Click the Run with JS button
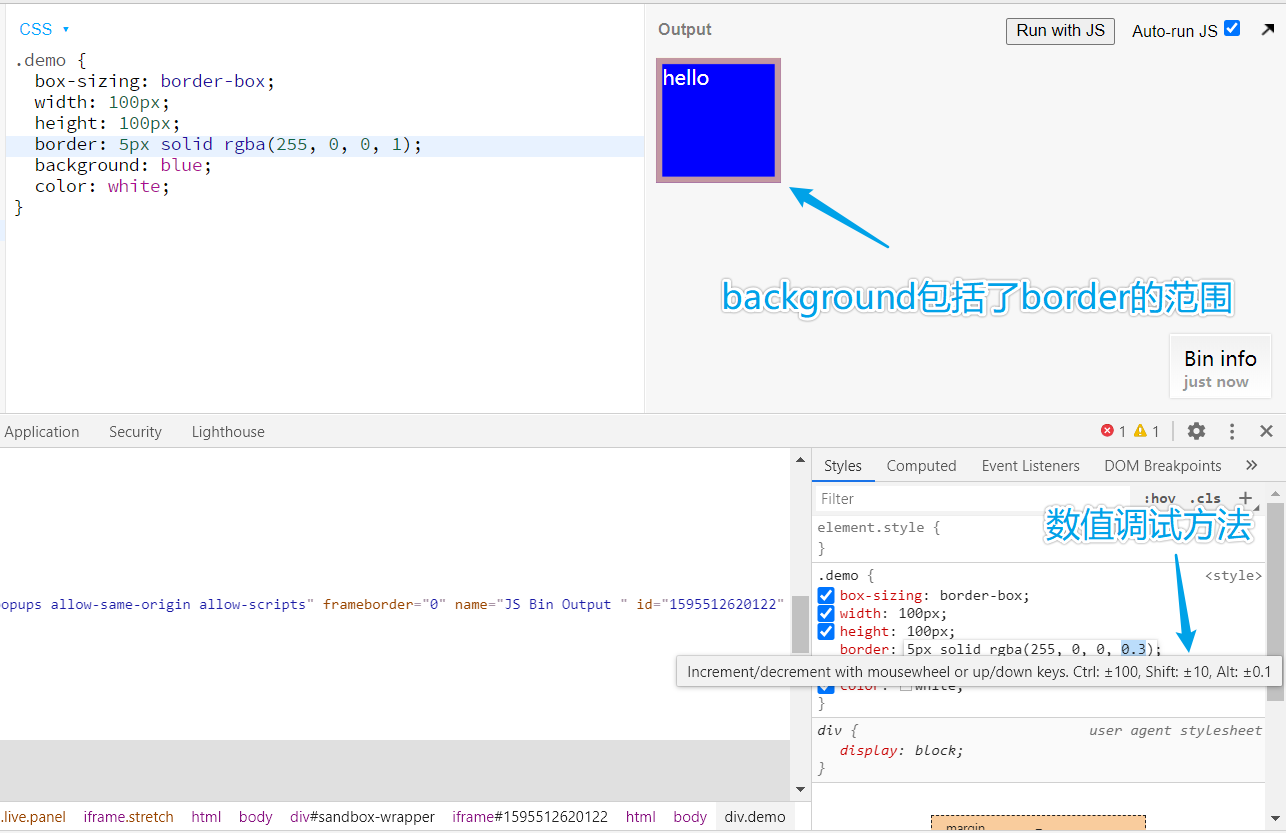The image size is (1286, 833). point(1060,30)
